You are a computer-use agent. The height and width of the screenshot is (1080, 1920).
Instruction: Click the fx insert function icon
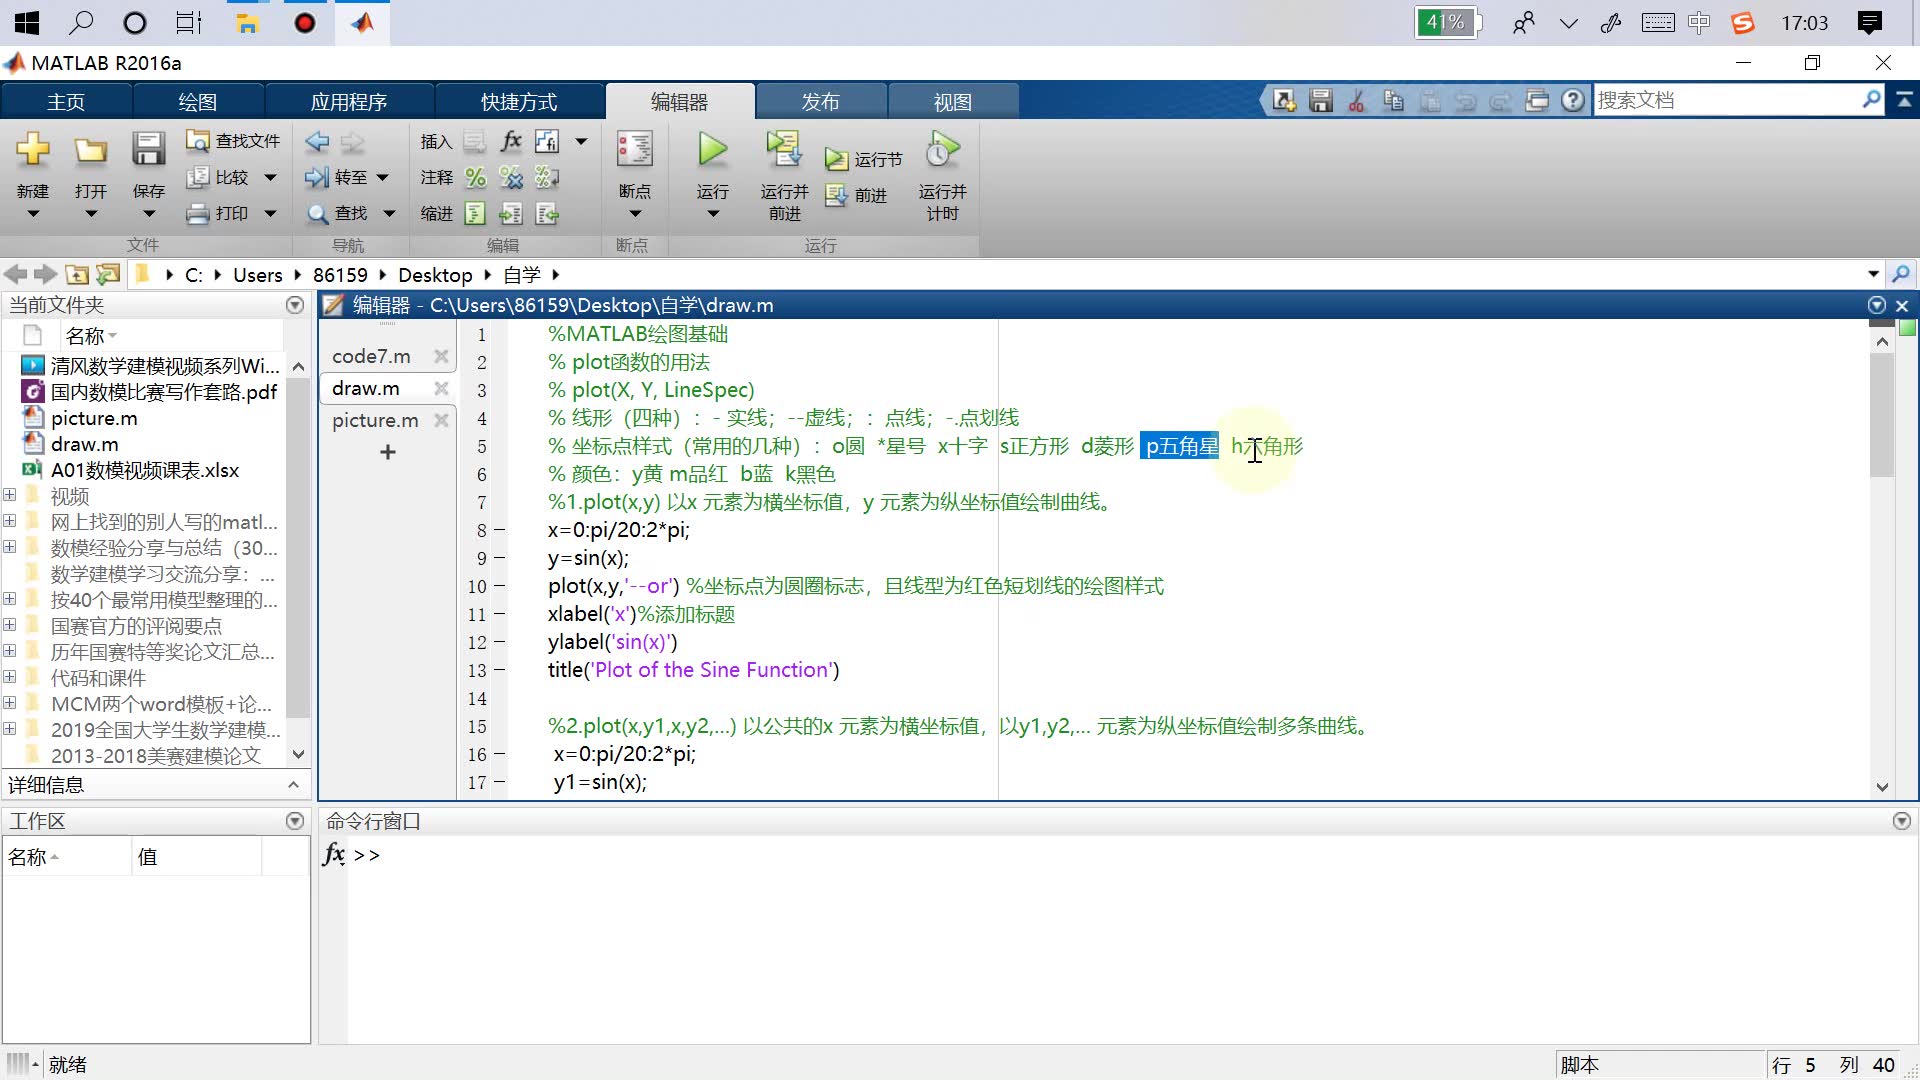coord(511,141)
